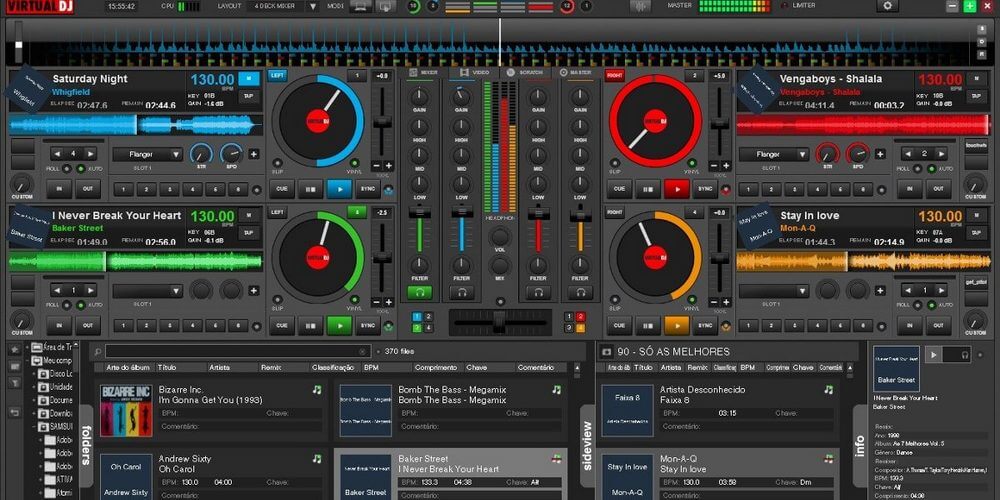Play the Vengaboys Shalala deck
This screenshot has height=500, width=1000.
coord(677,189)
